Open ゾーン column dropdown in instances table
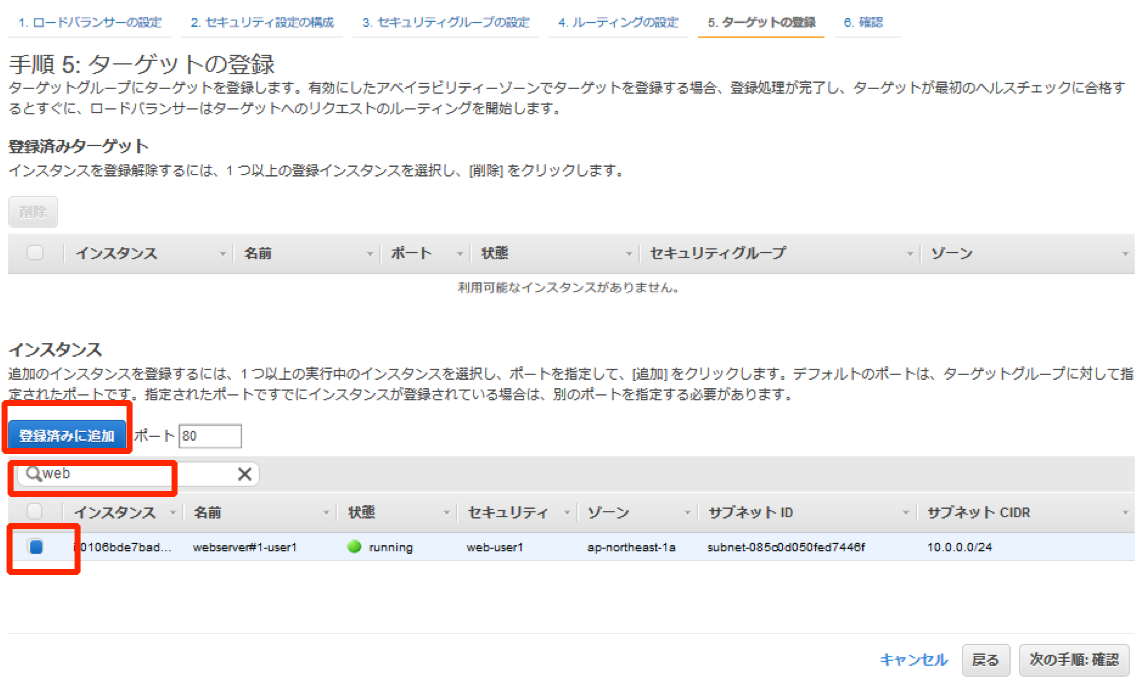The width and height of the screenshot is (1139, 683). pyautogui.click(x=686, y=513)
